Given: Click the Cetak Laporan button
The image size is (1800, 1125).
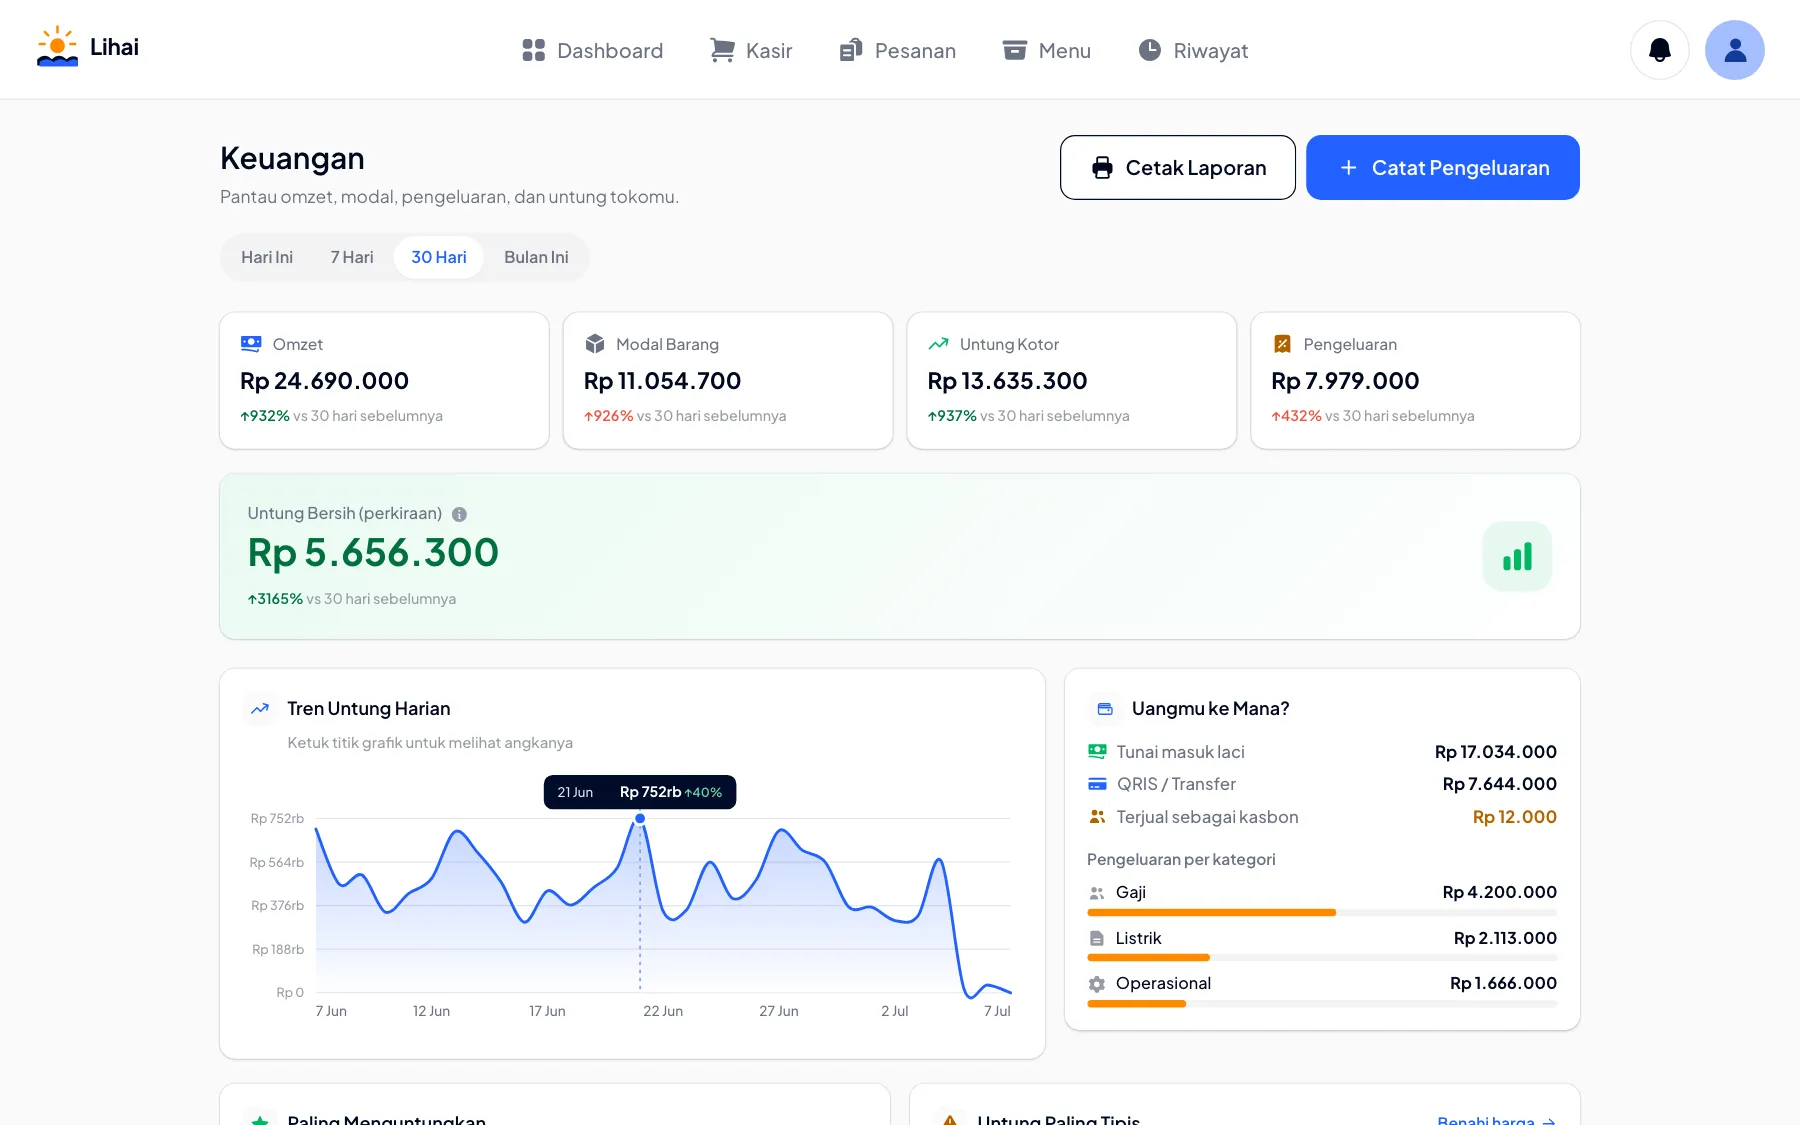Looking at the screenshot, I should click(1178, 168).
